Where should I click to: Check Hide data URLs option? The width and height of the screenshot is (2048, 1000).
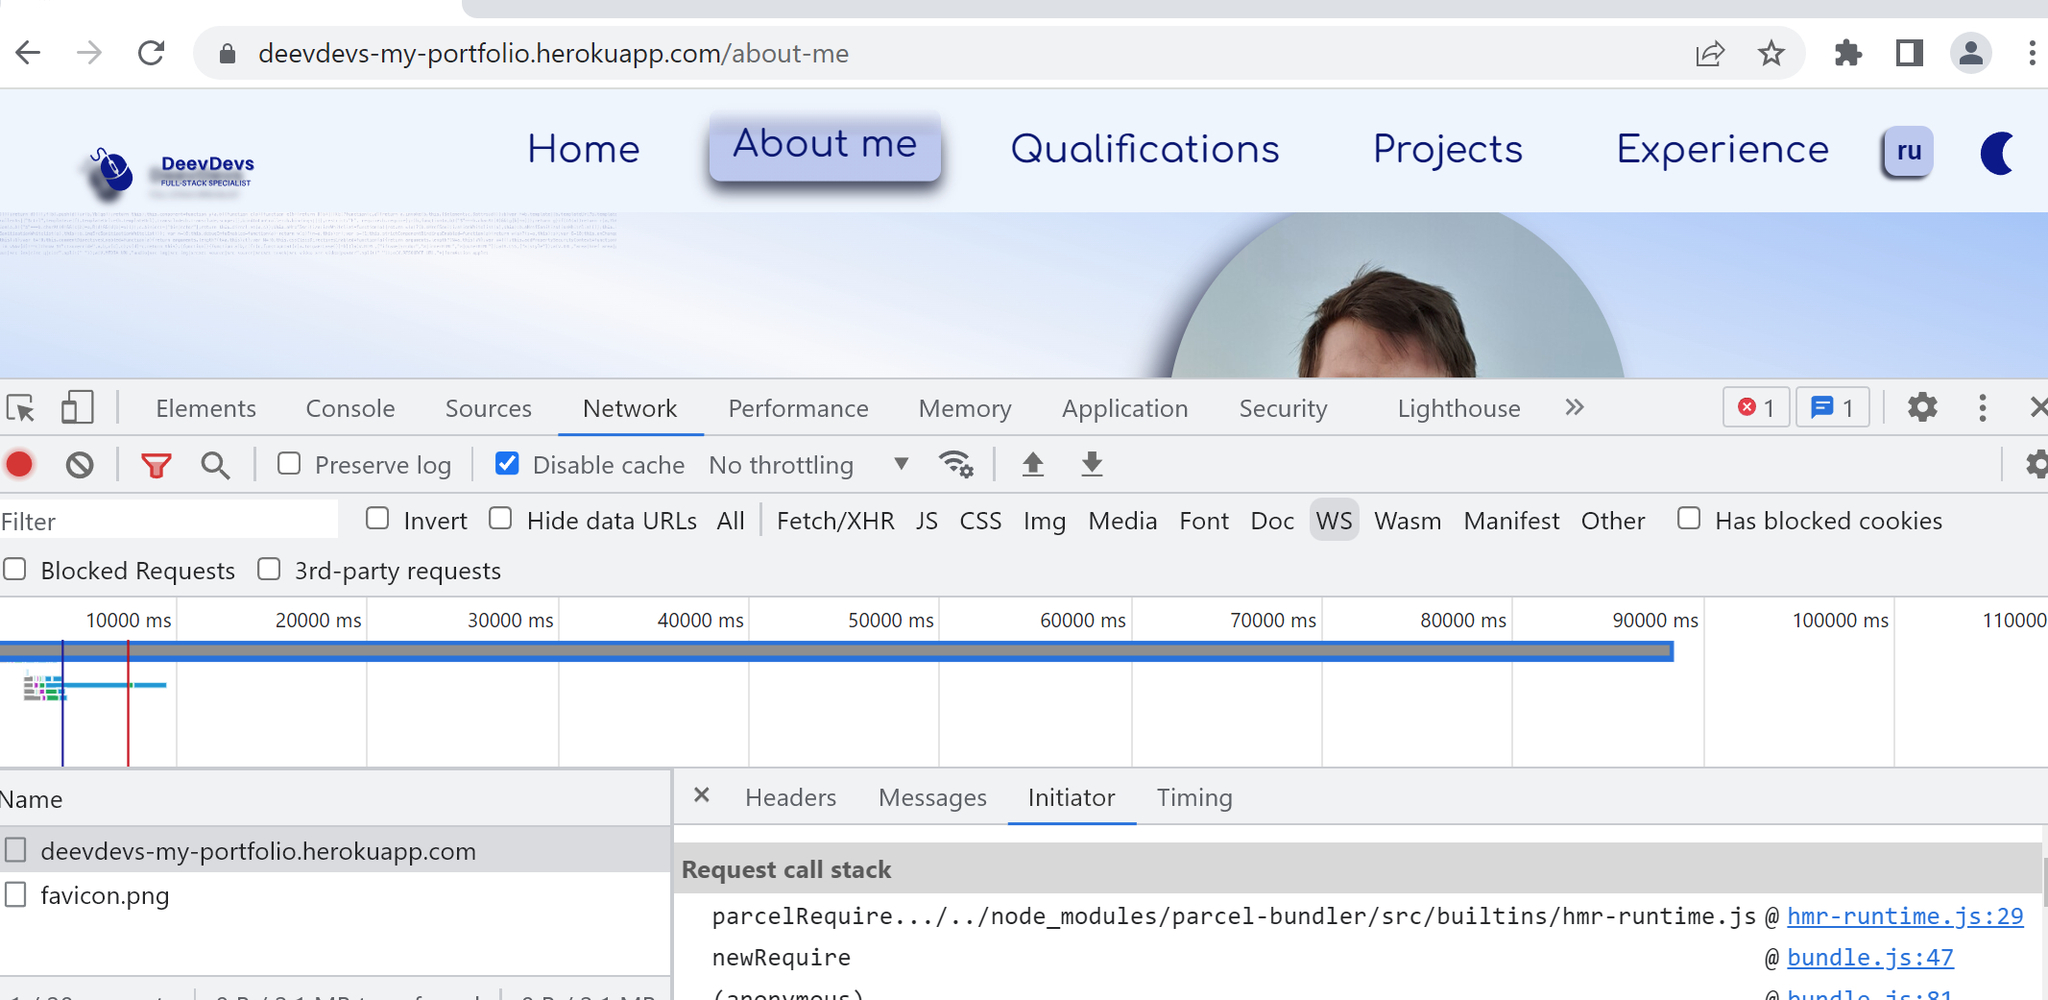coord(501,519)
